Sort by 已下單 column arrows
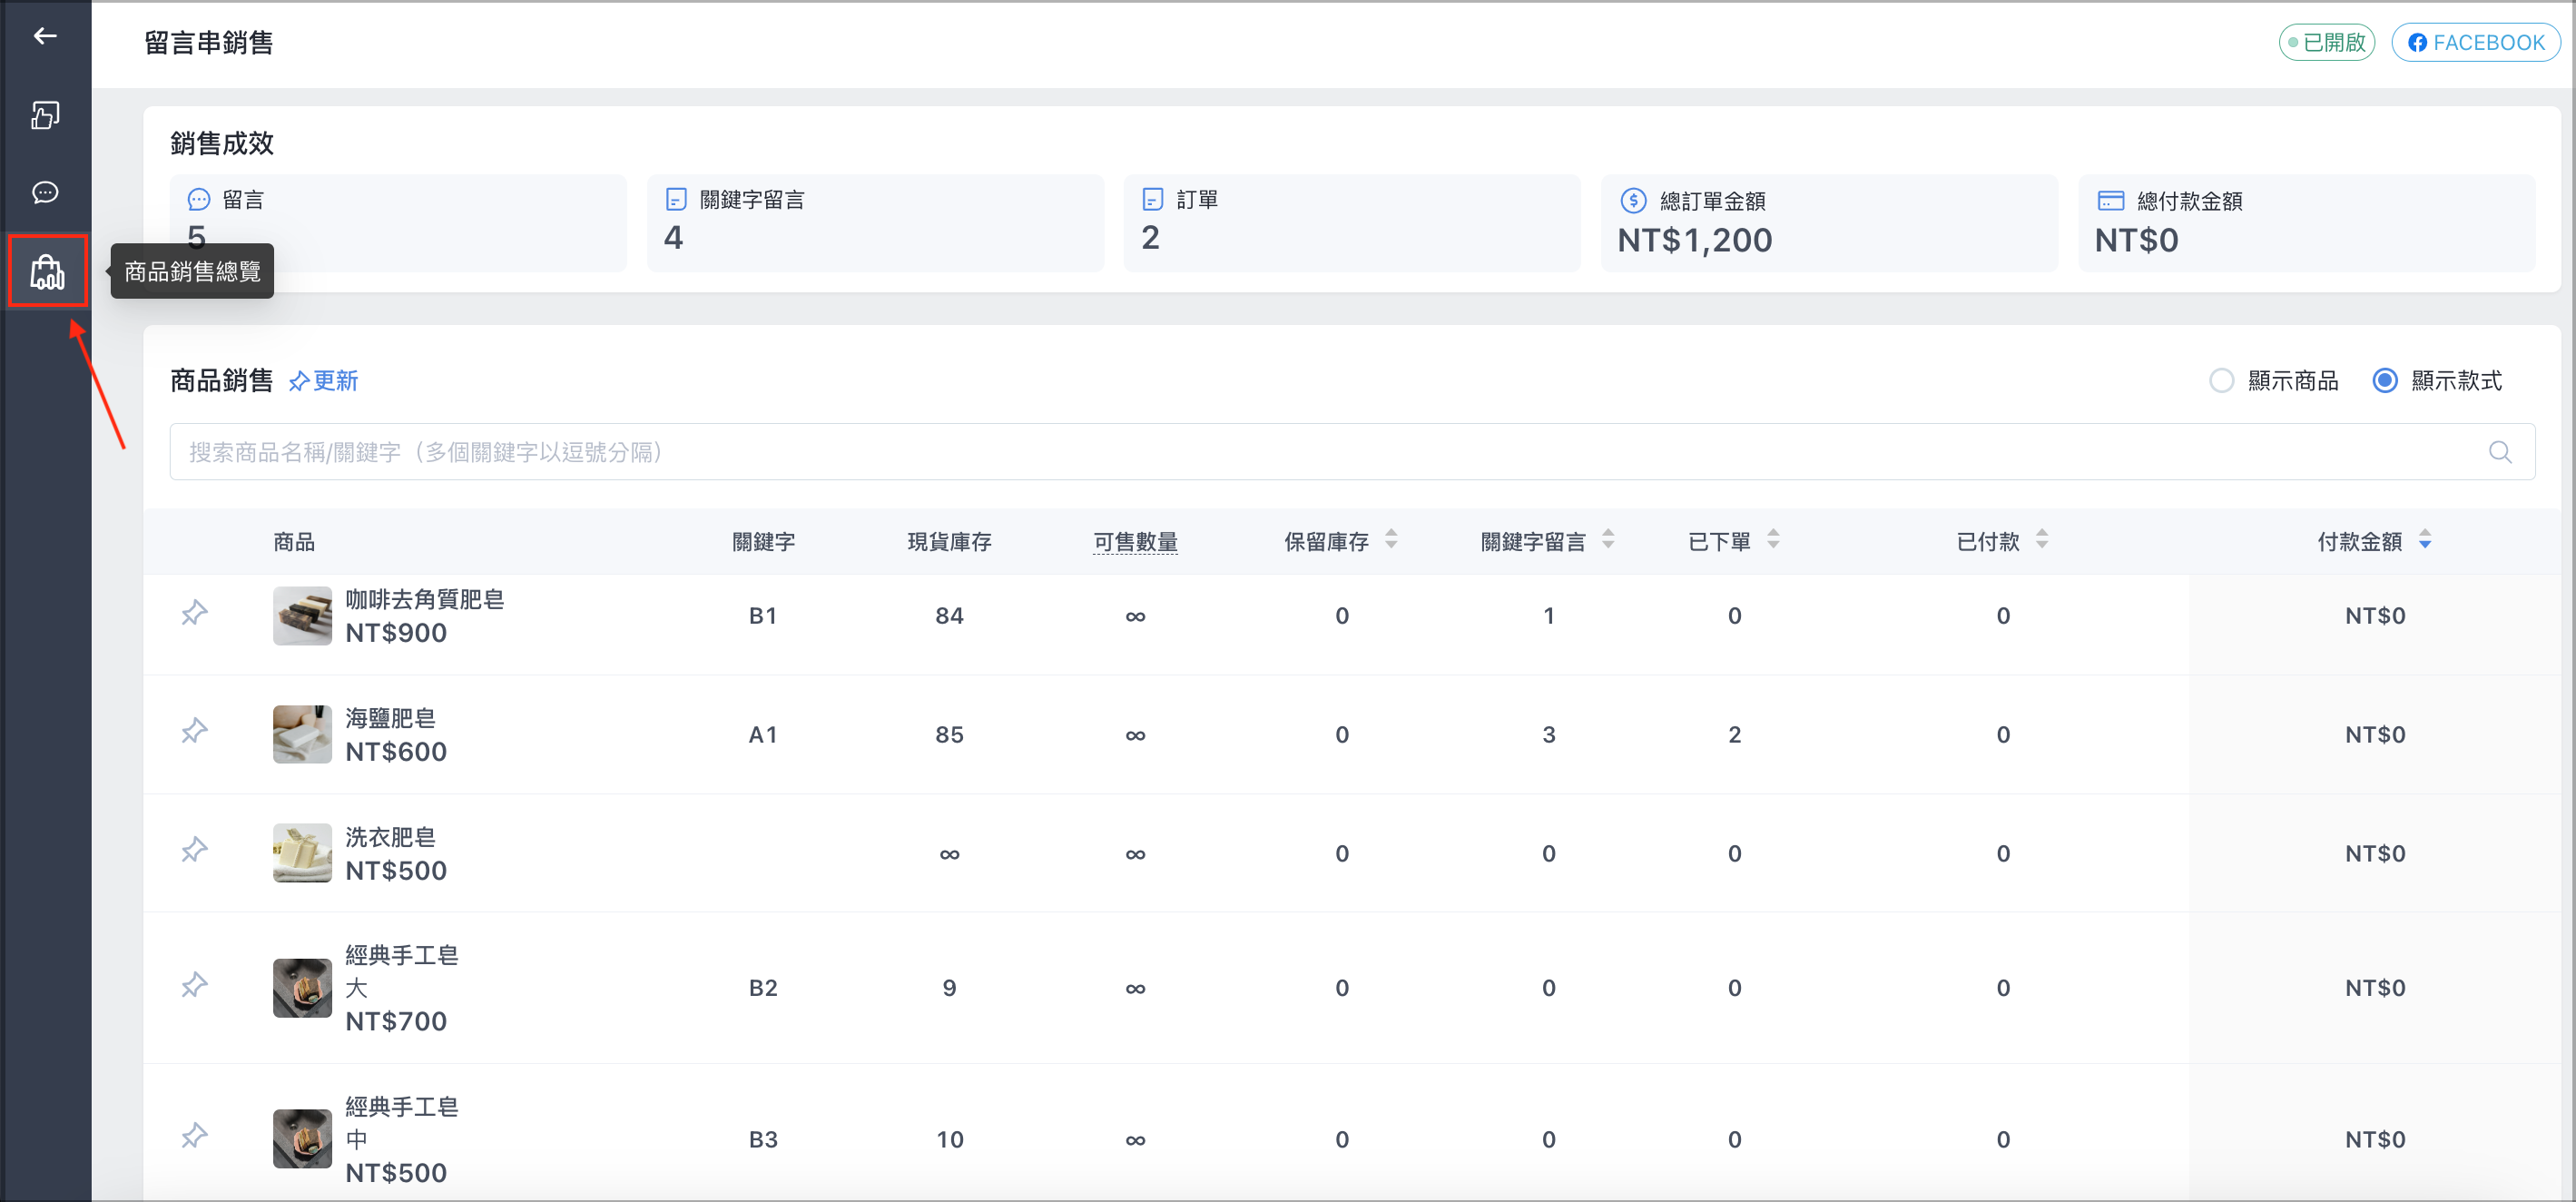The height and width of the screenshot is (1202, 2576). coord(1773,540)
